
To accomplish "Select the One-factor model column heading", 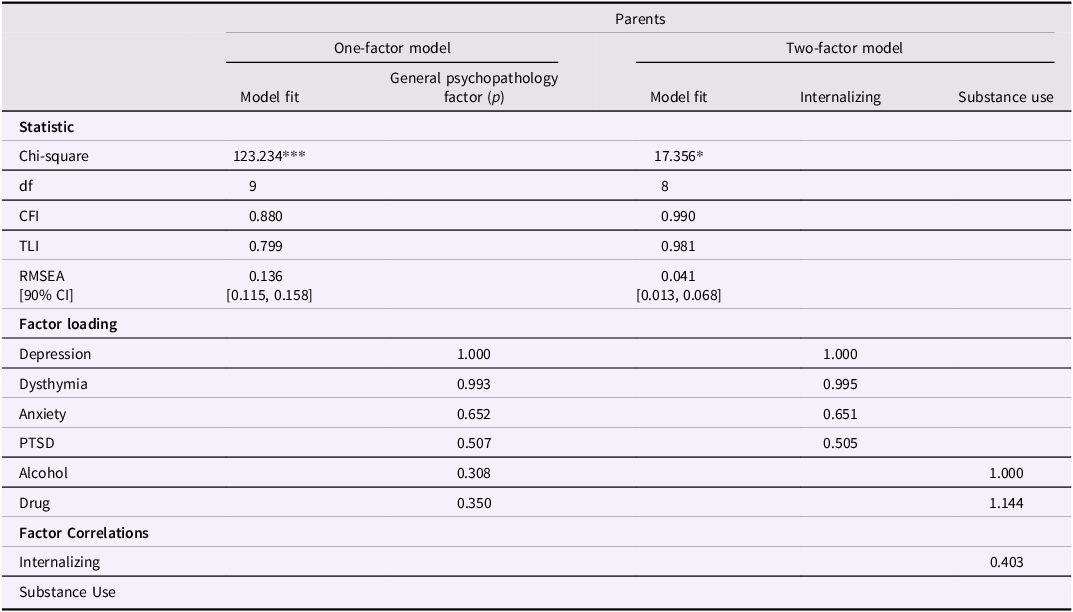I will pyautogui.click(x=392, y=48).
